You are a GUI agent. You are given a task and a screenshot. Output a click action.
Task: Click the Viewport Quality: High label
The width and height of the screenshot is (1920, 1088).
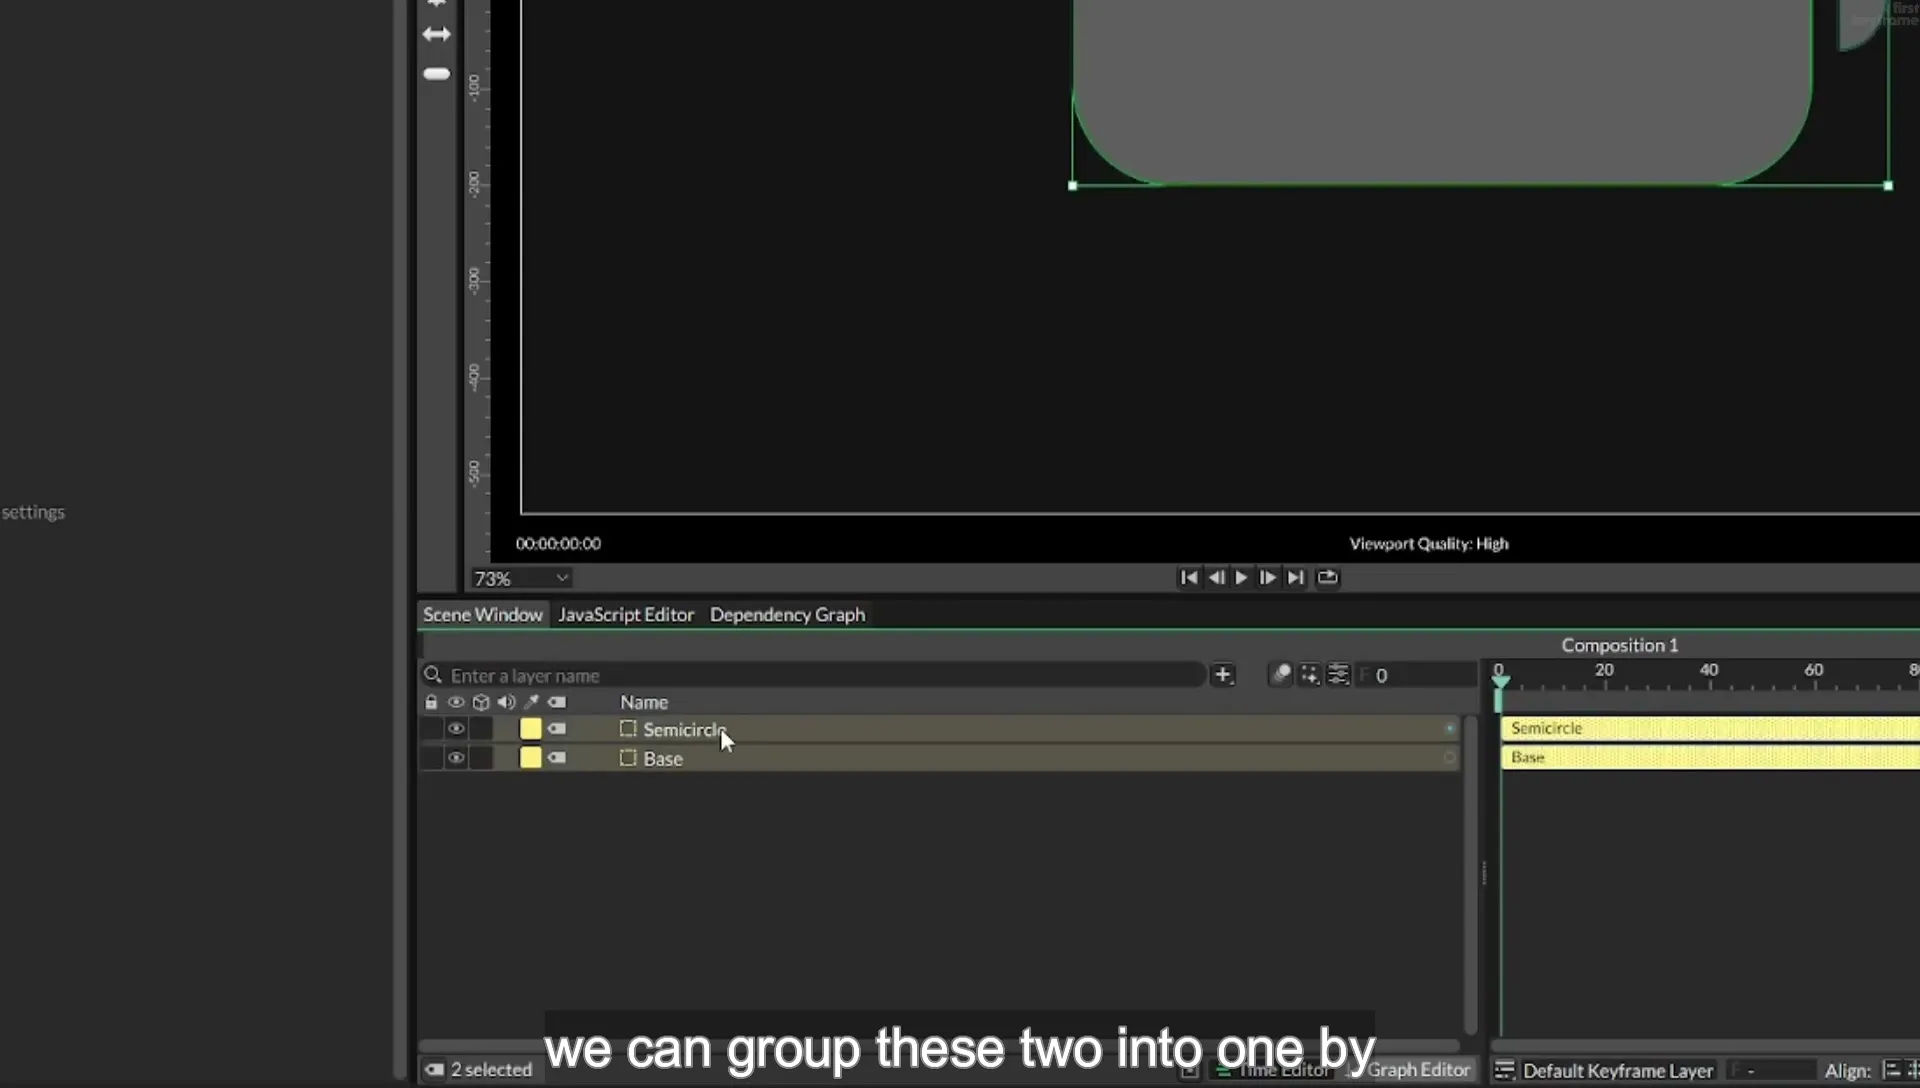(x=1429, y=544)
